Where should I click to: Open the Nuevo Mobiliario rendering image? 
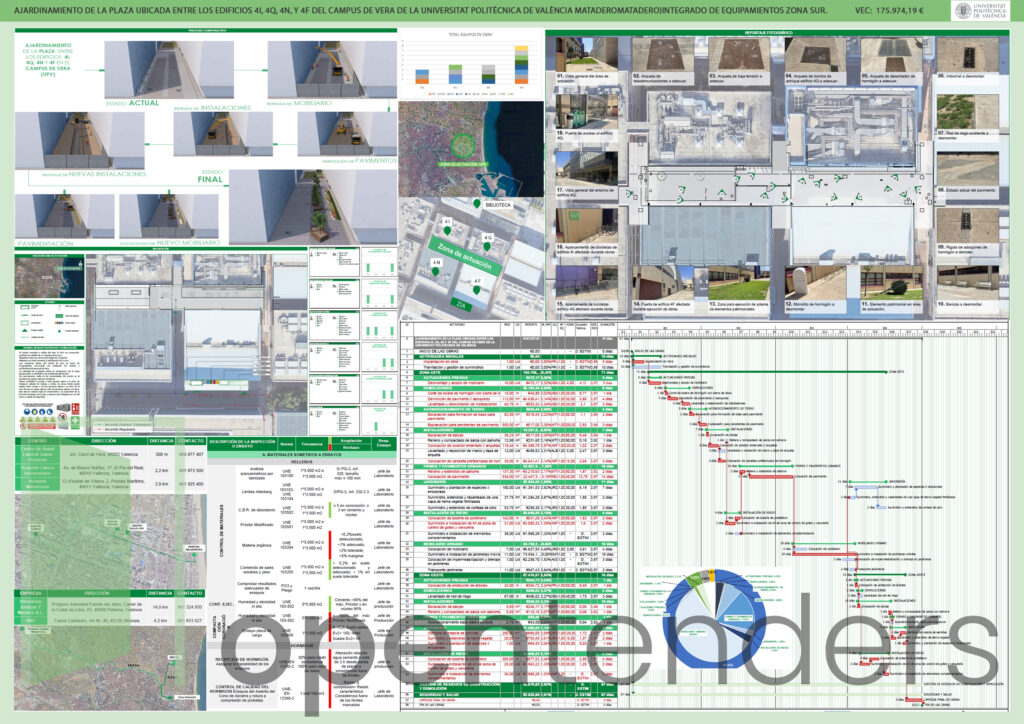click(169, 216)
